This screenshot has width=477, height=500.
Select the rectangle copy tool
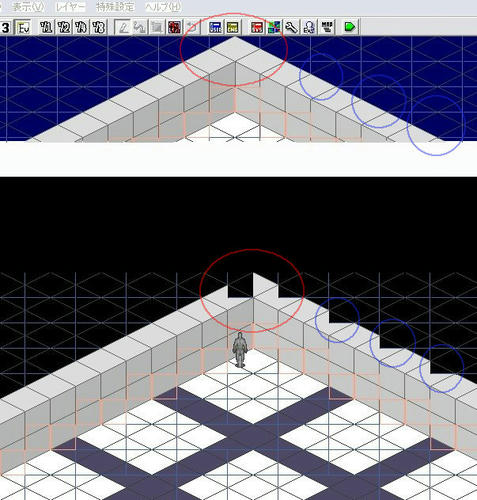(157, 27)
